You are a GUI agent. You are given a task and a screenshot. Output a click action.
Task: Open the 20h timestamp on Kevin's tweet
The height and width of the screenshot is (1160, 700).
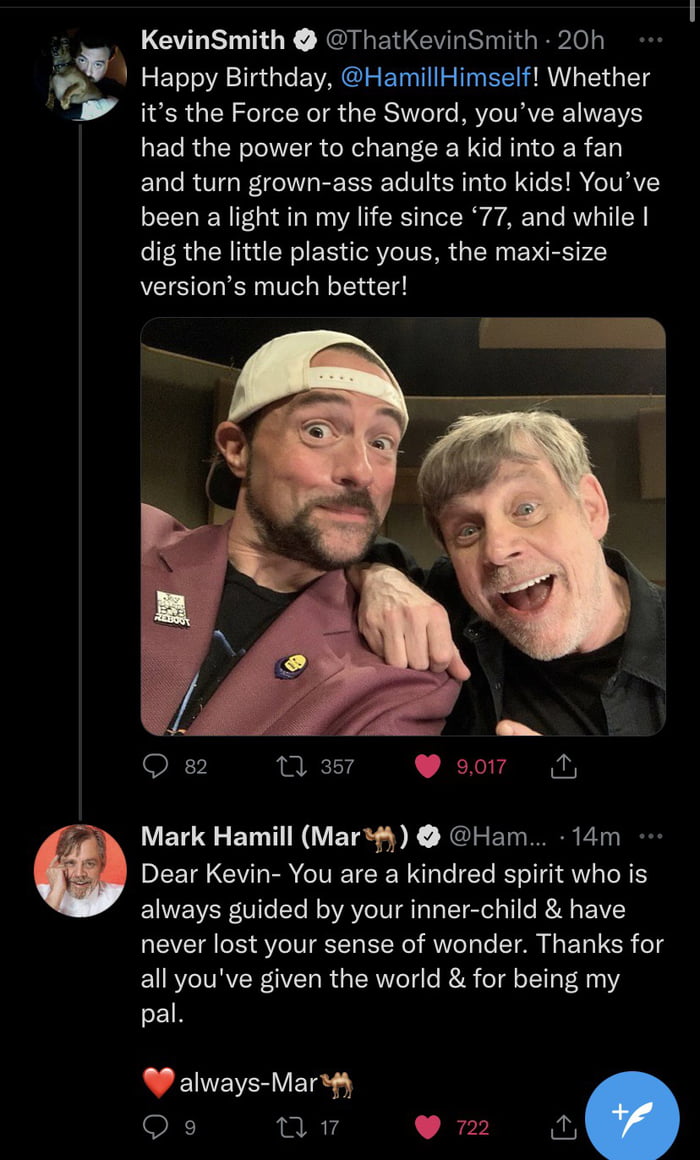(x=582, y=40)
